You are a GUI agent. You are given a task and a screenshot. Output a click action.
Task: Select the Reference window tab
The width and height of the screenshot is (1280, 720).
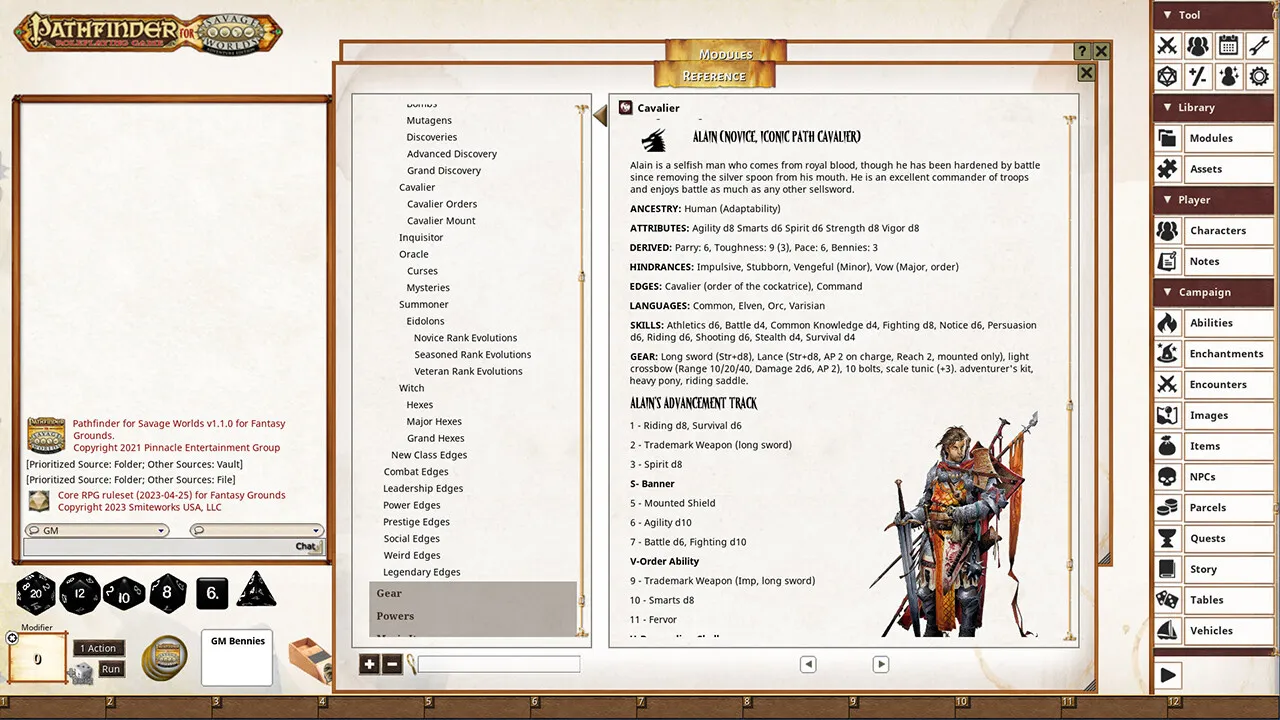point(714,75)
